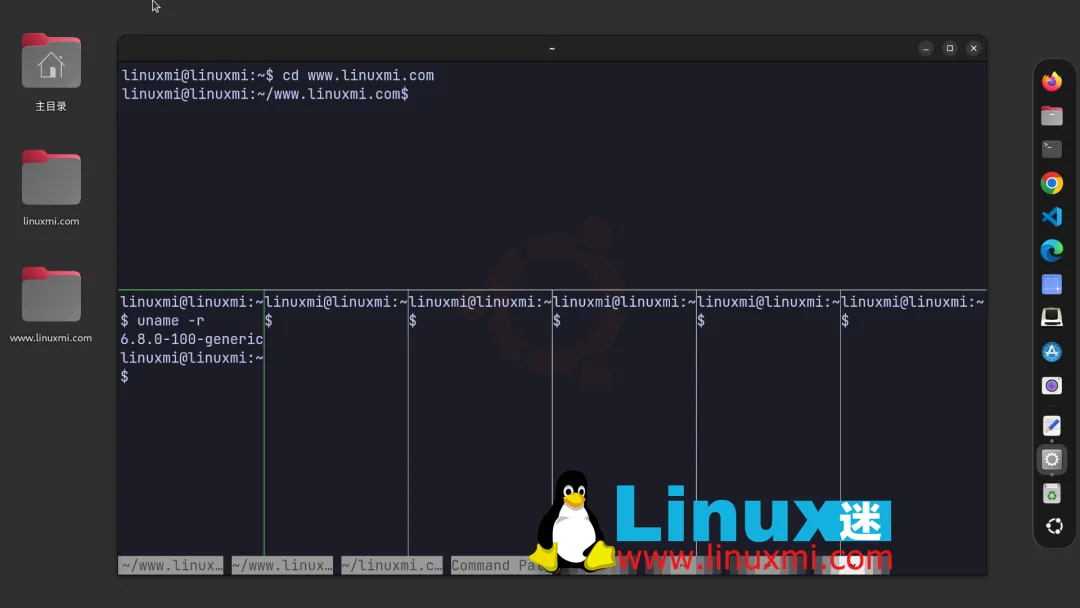The height and width of the screenshot is (608, 1080).
Task: Click the 'uname -r' command text
Action: [x=171, y=321]
